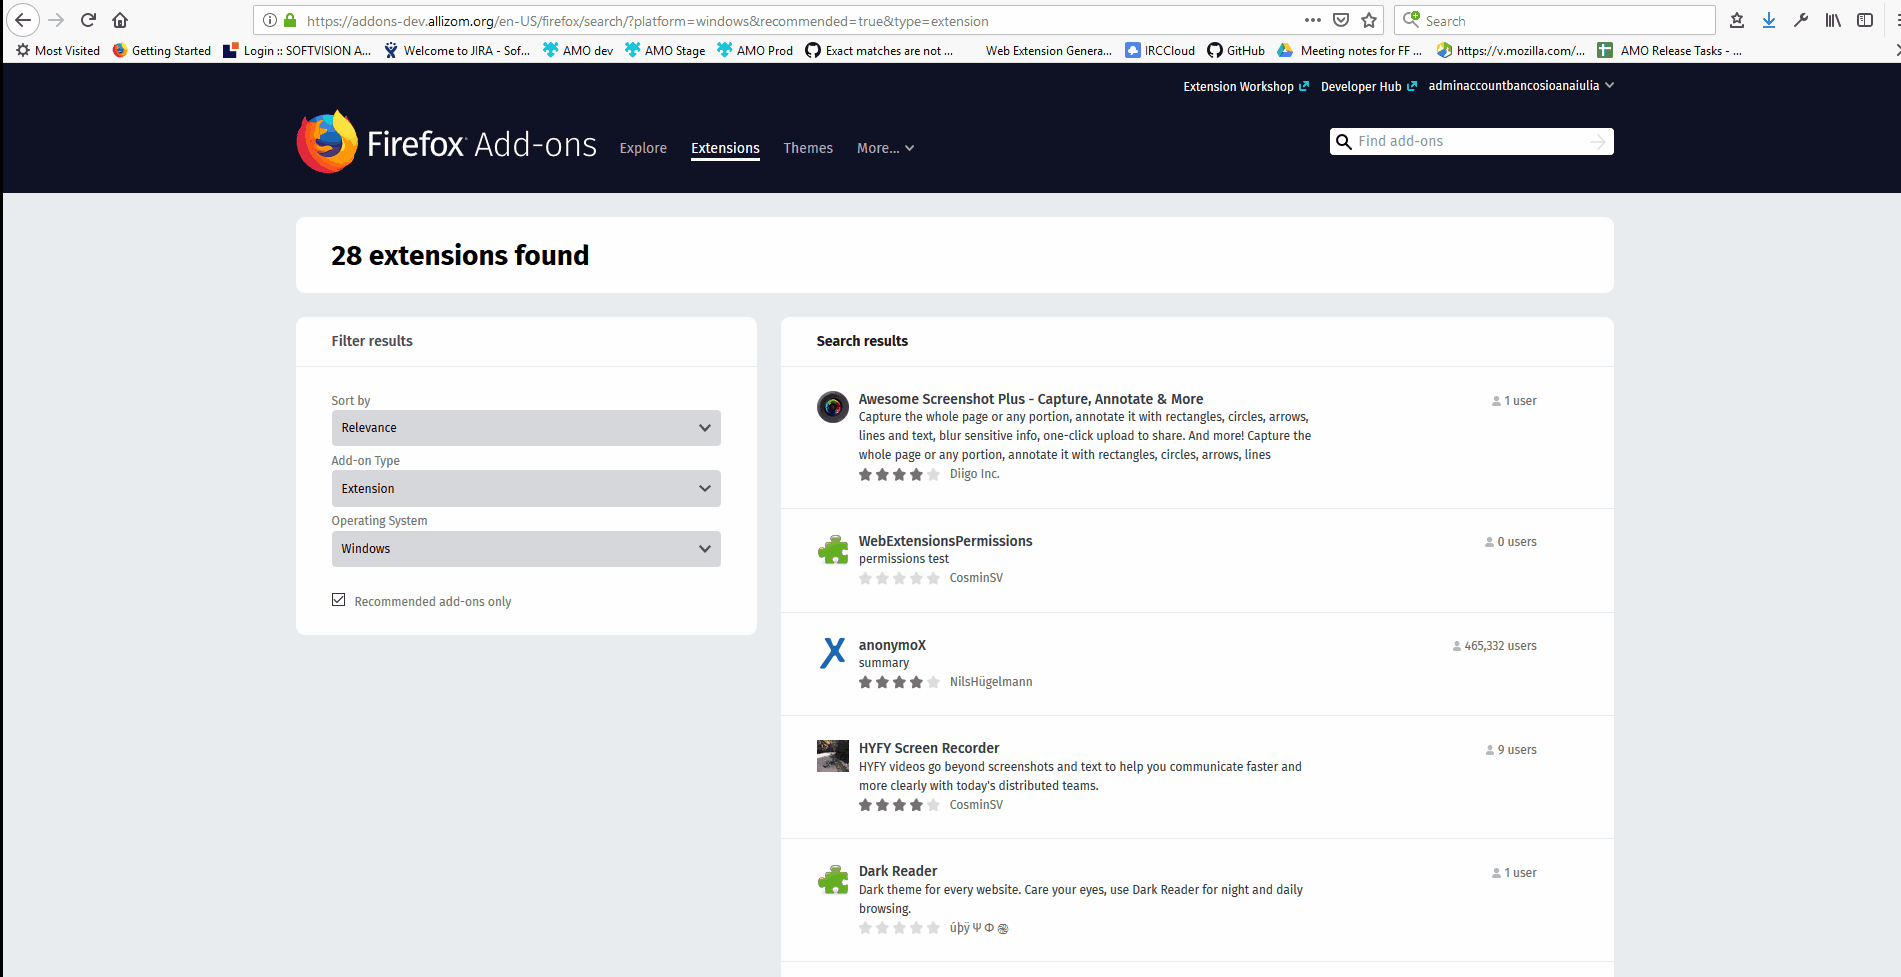Click author name Diigo Inc.

[x=974, y=474]
